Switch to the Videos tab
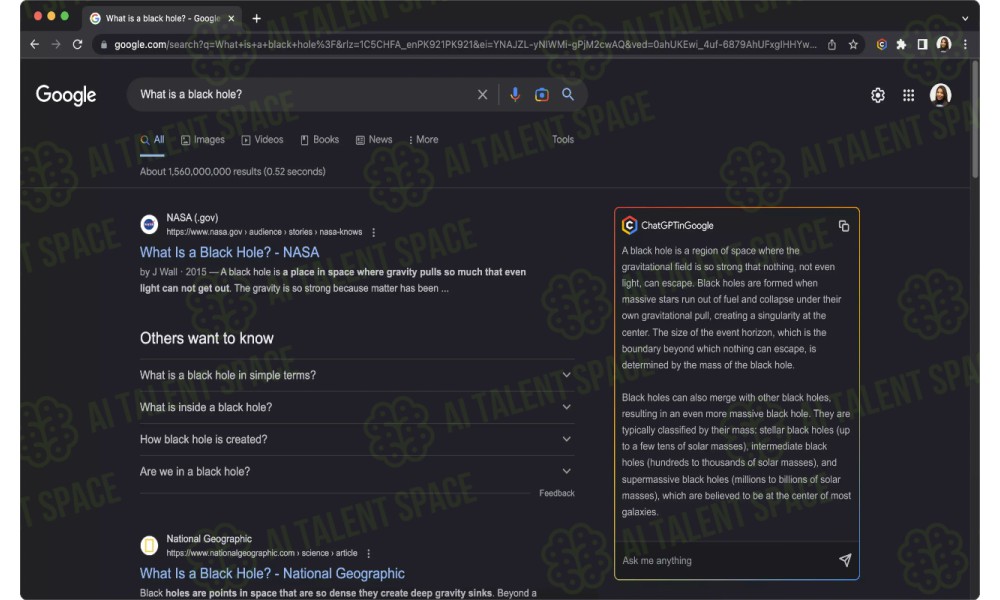Image resolution: width=1000 pixels, height=600 pixels. pos(262,140)
